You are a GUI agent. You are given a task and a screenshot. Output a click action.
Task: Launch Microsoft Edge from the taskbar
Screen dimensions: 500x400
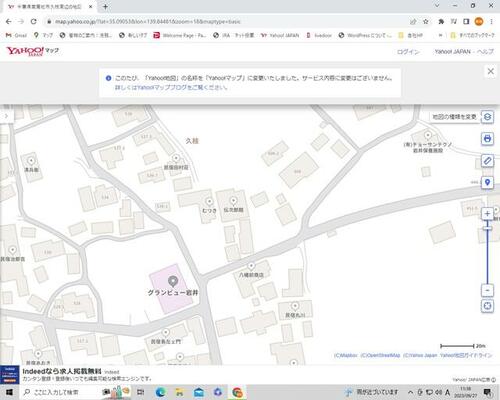(160, 392)
